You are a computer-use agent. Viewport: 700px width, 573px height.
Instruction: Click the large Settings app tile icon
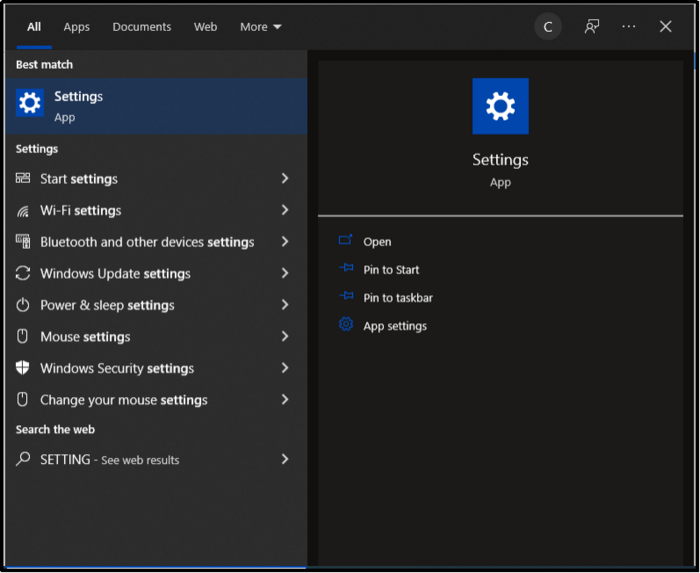[500, 106]
